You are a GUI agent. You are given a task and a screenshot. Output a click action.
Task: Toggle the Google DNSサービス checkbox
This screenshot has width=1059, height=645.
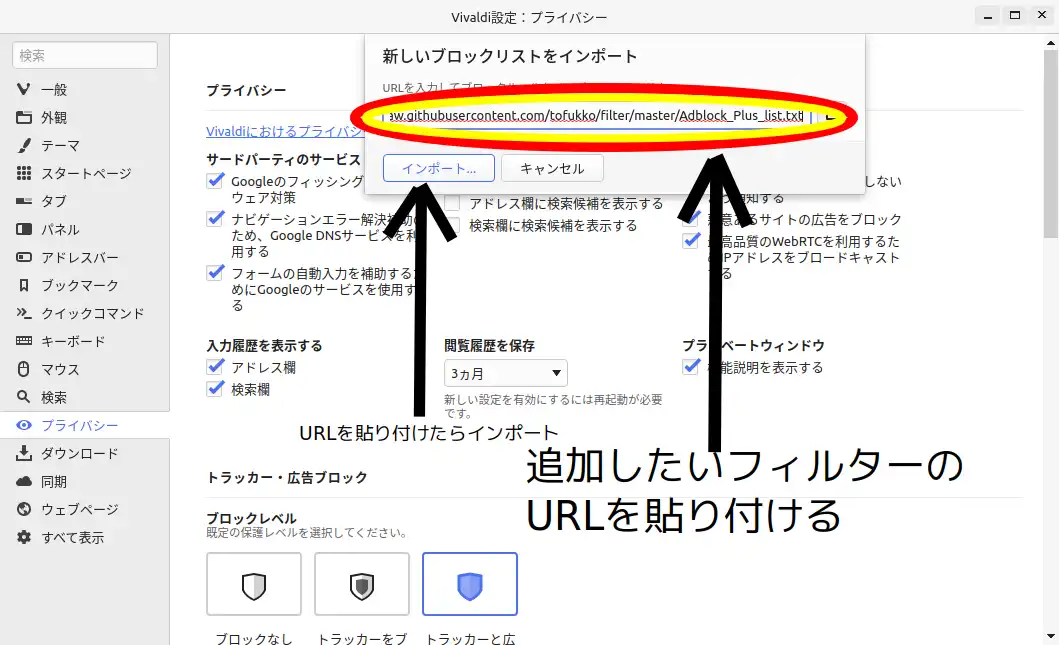pyautogui.click(x=215, y=219)
